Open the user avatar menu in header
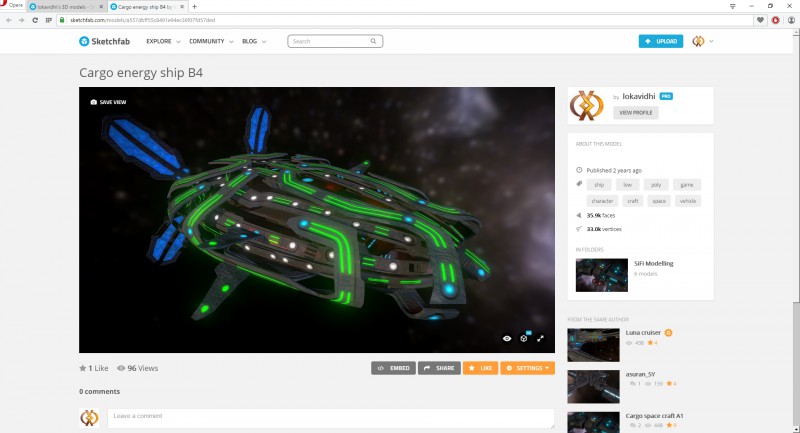 point(703,41)
